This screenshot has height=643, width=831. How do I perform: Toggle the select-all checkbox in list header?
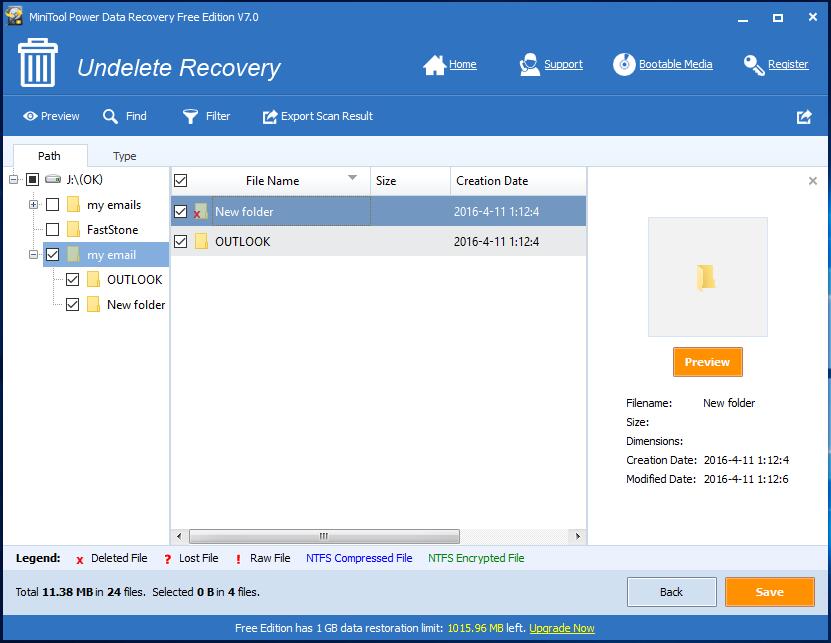pyautogui.click(x=181, y=181)
